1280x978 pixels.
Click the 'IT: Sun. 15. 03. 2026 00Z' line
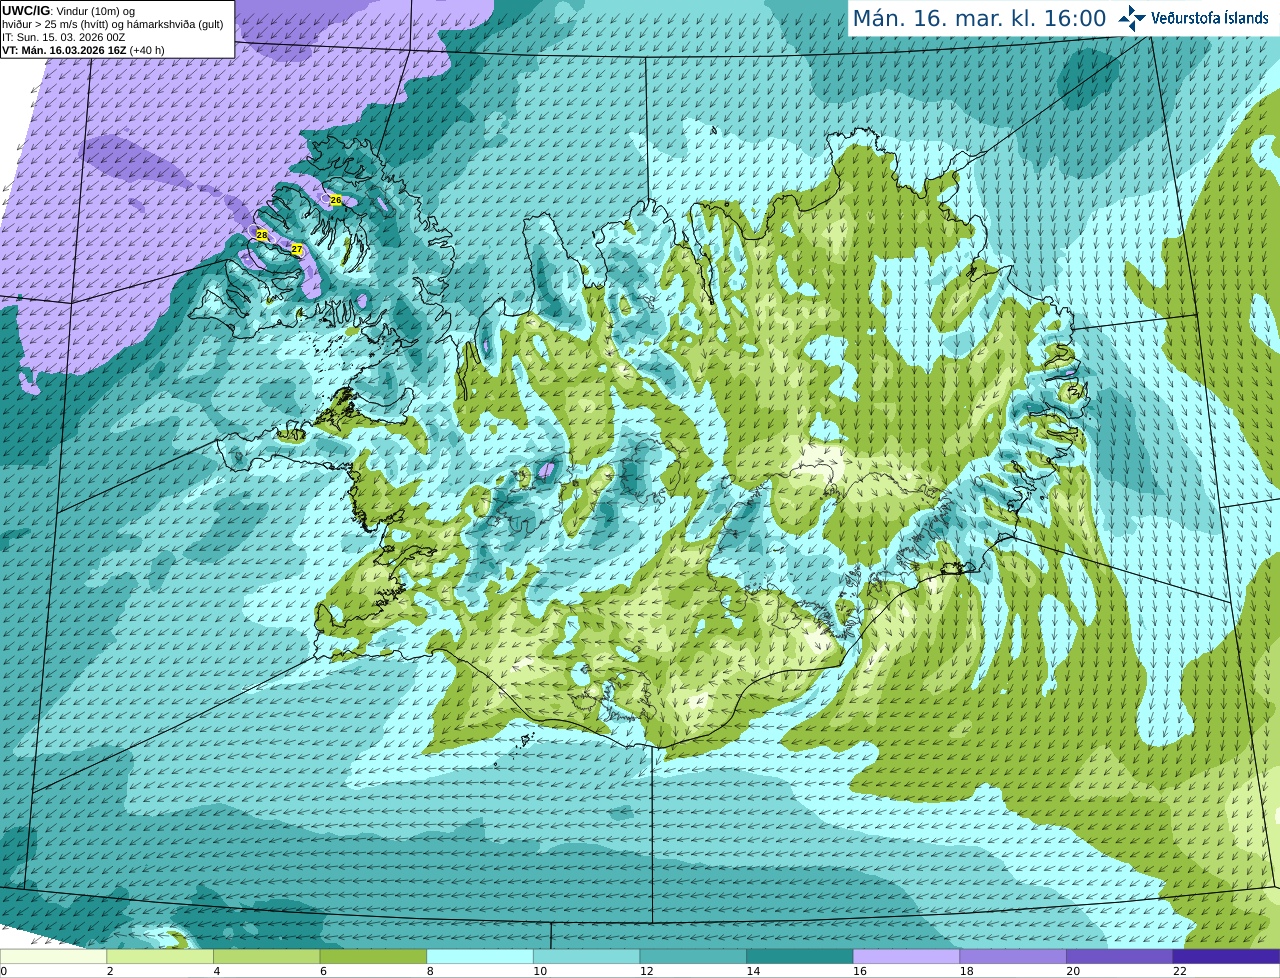63,37
